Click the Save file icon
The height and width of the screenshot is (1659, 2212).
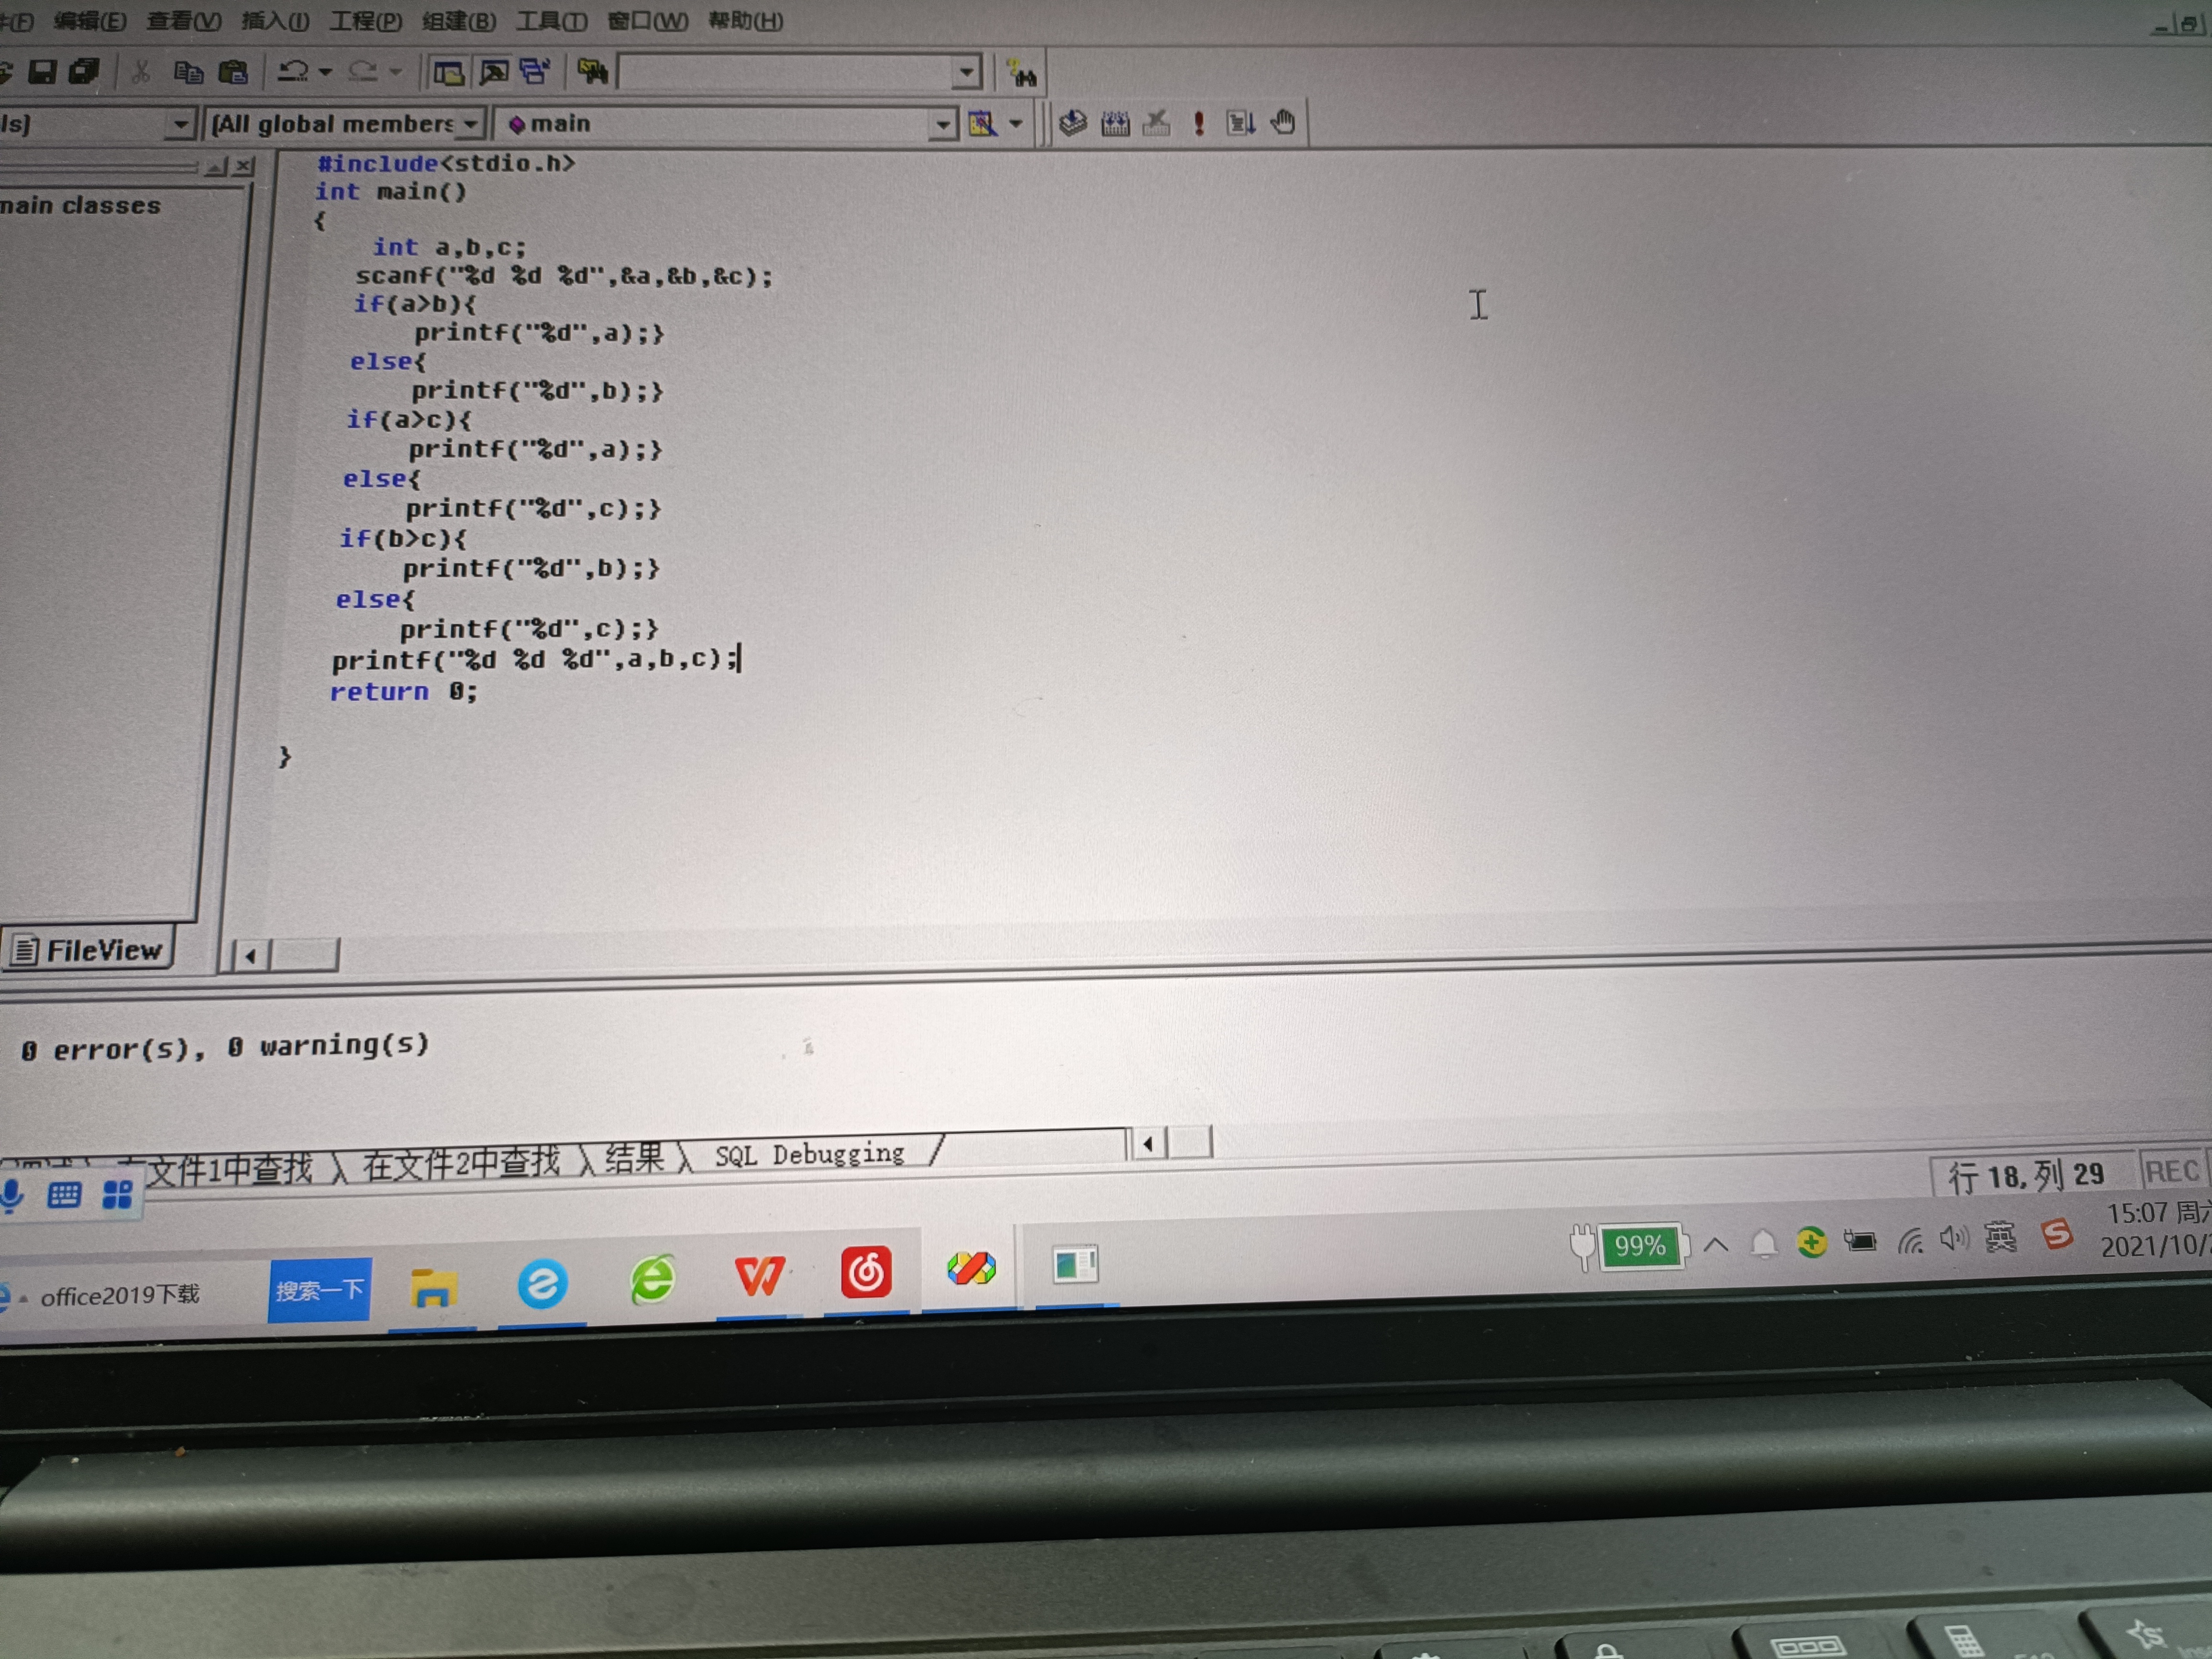pos(42,72)
